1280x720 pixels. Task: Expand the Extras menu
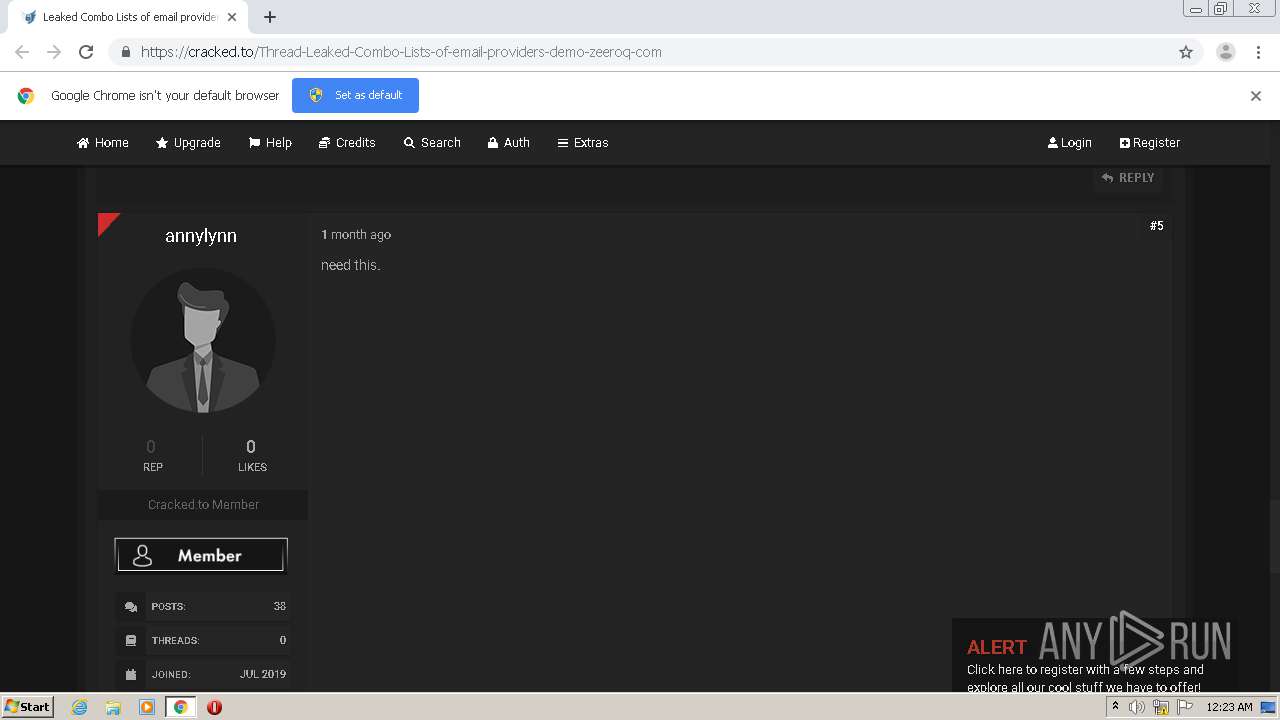[x=583, y=143]
